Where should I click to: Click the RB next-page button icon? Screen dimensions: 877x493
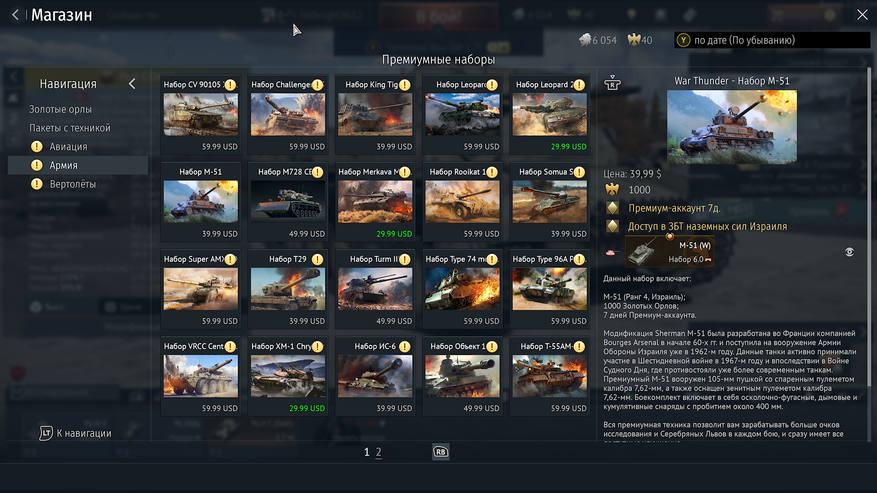click(441, 452)
